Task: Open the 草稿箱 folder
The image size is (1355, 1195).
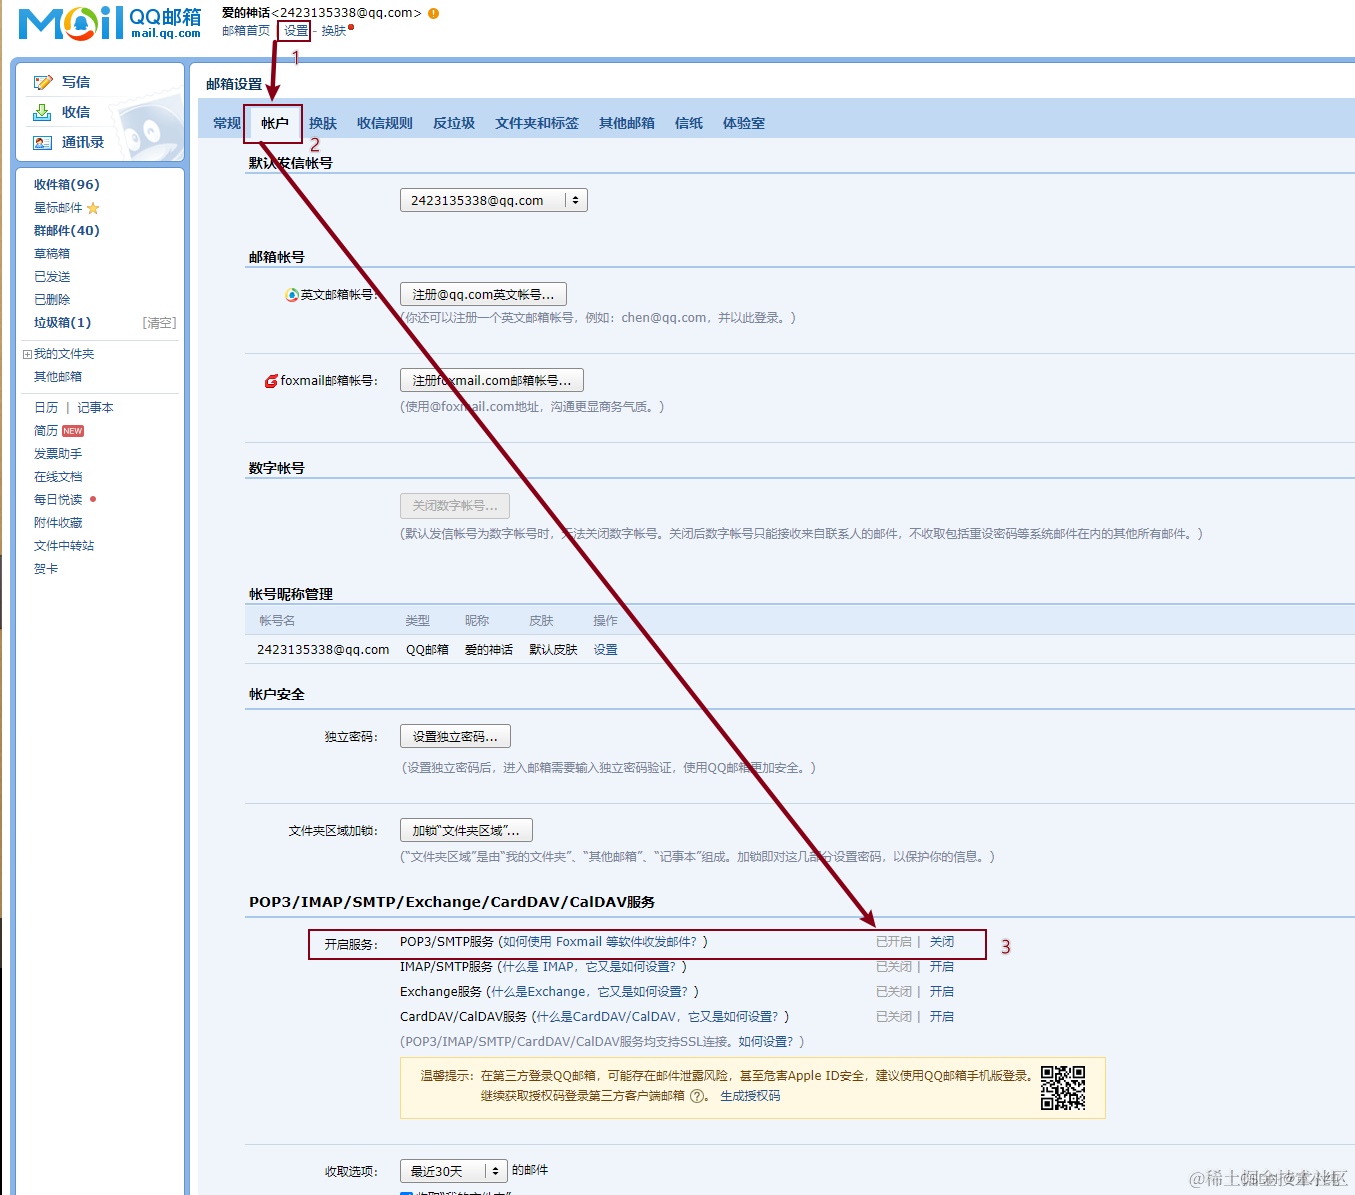Action: coord(52,254)
